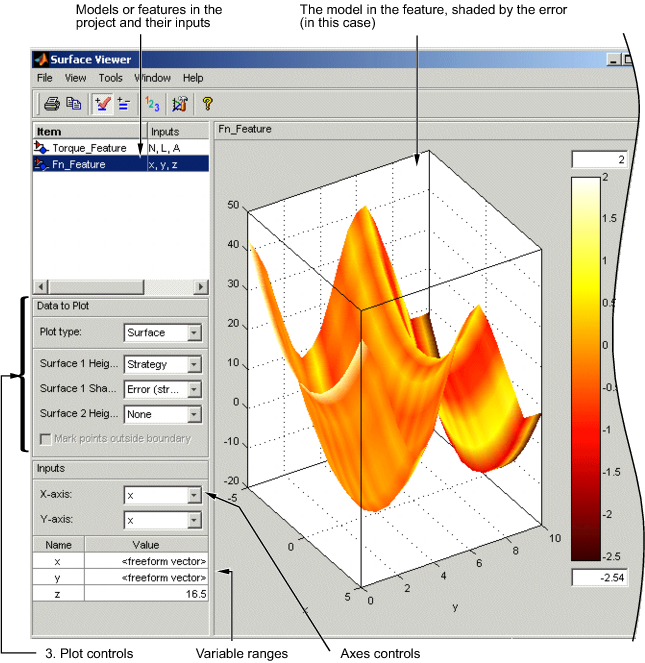
Task: Click the y freeform vector value cell
Action: (x=146, y=578)
